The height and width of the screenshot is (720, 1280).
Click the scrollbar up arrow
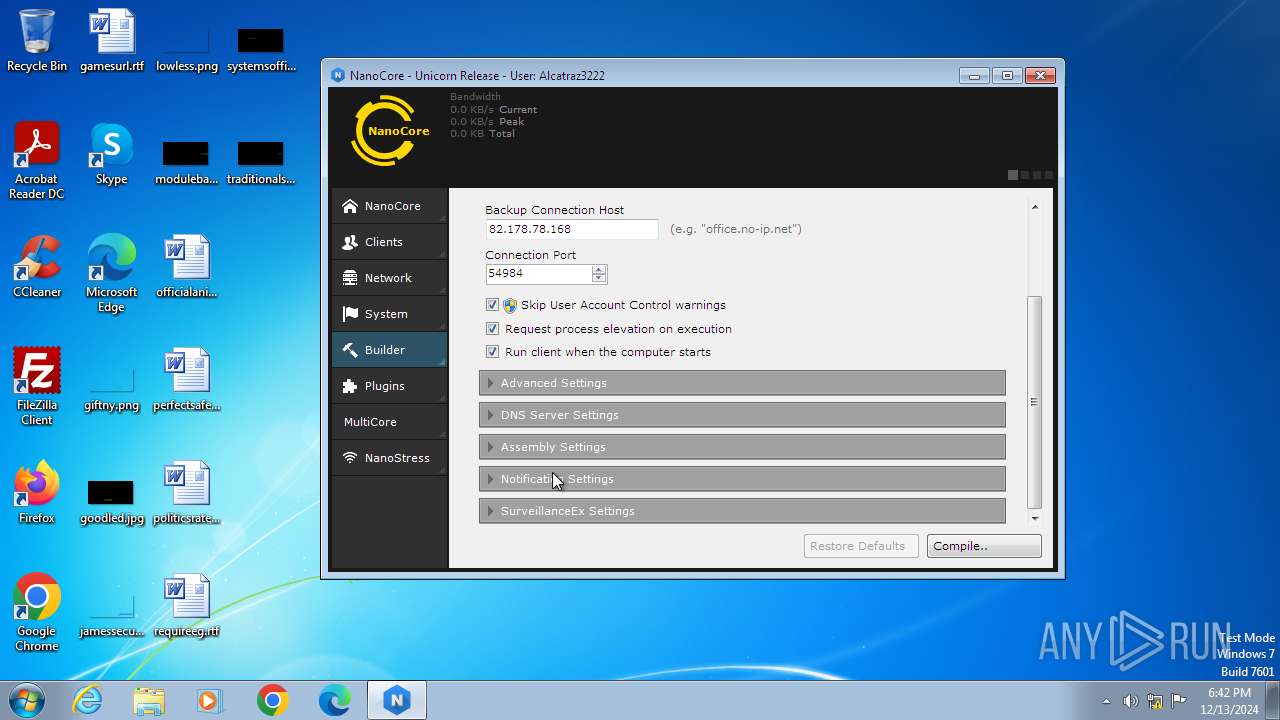point(1034,207)
